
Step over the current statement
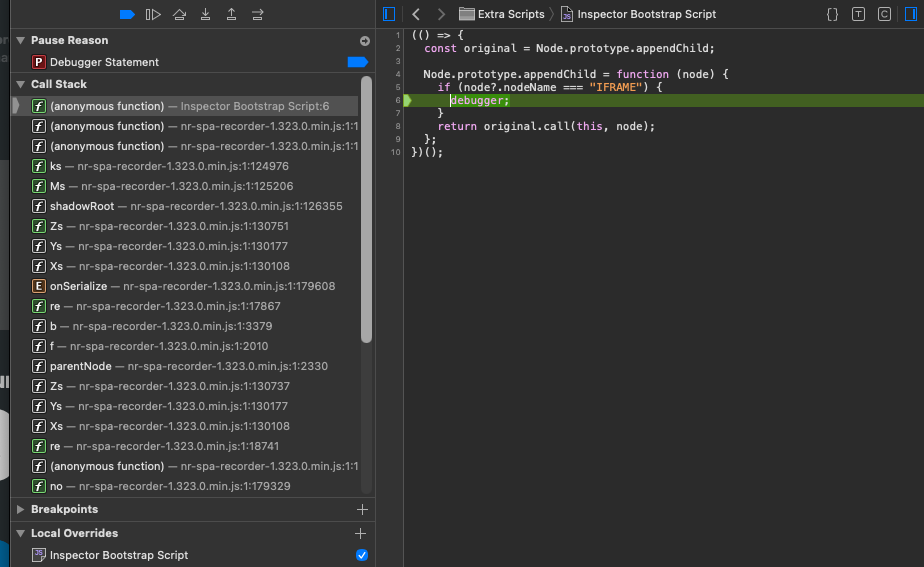pos(179,14)
